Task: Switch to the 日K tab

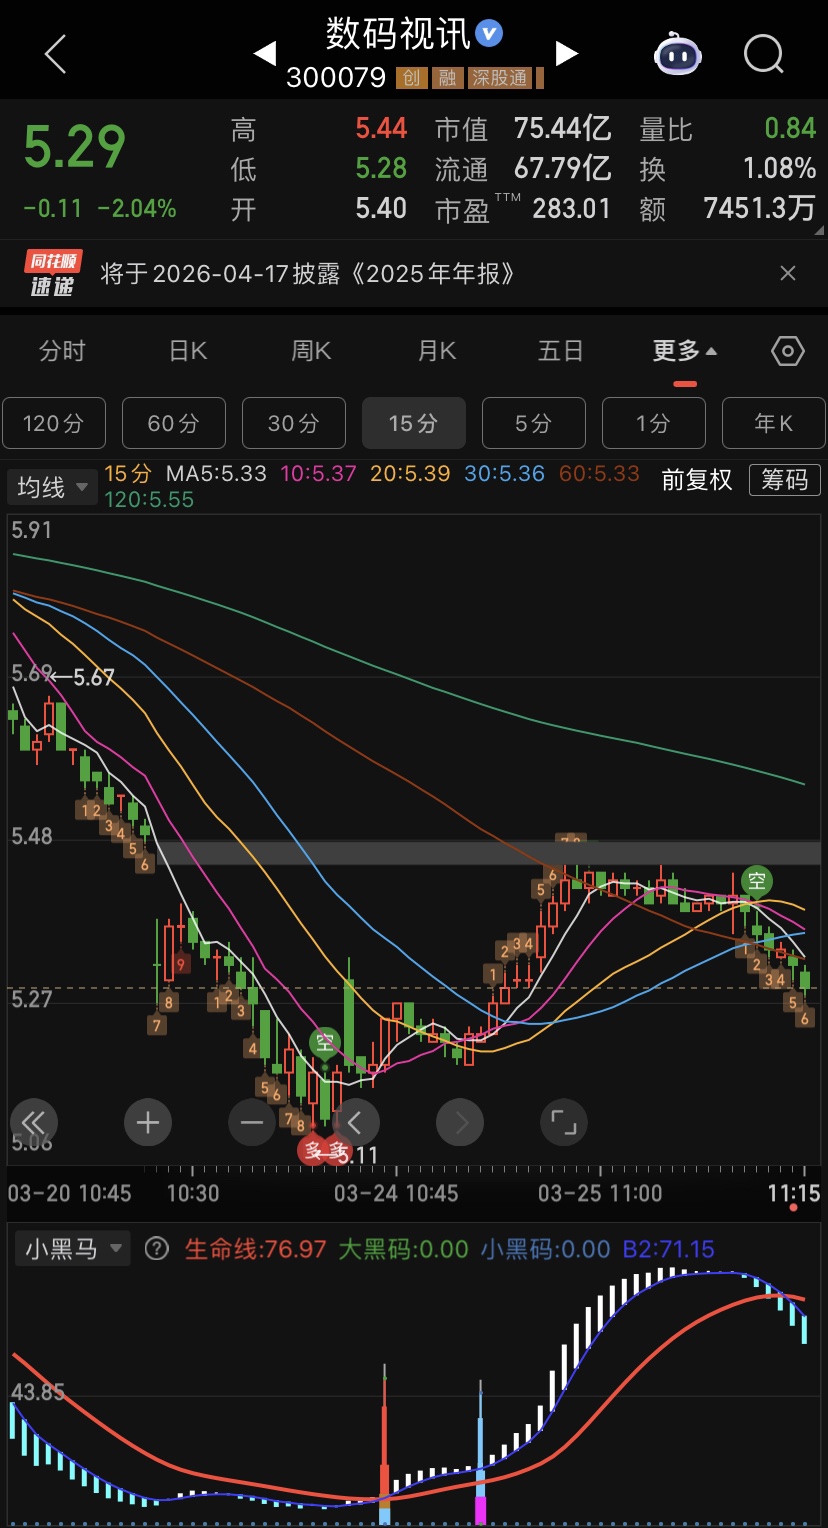Action: (x=187, y=351)
